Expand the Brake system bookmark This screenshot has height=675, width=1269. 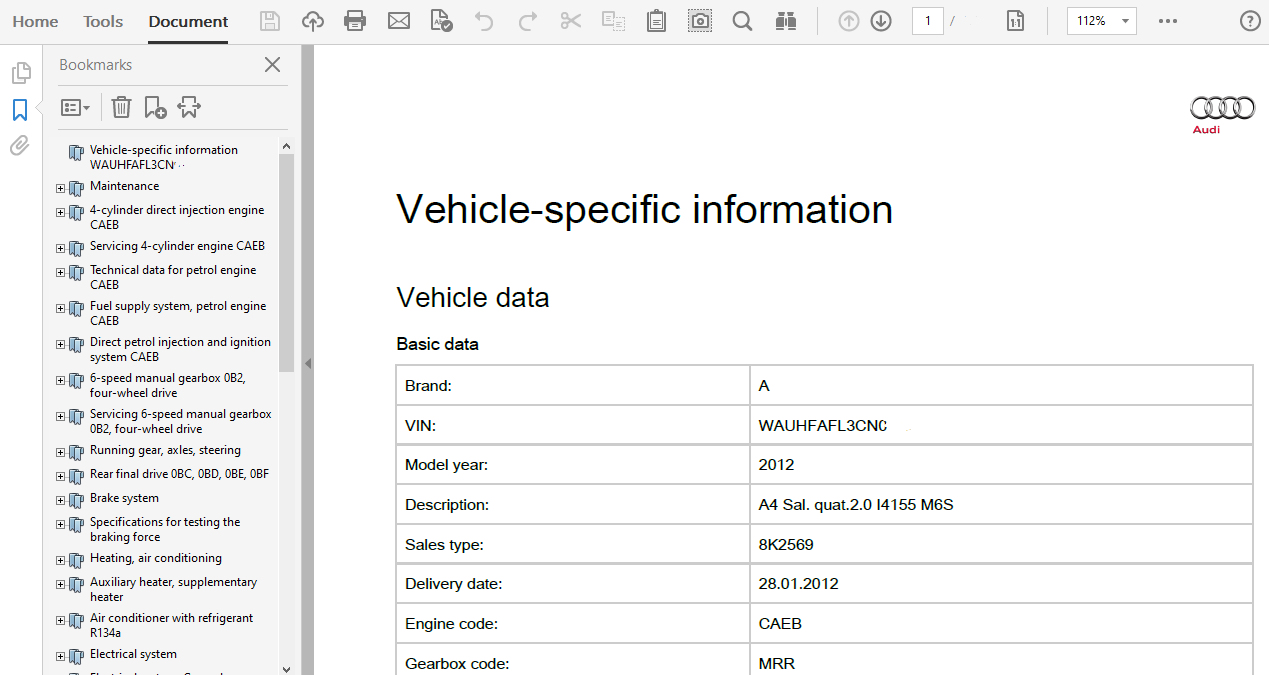[x=61, y=500]
